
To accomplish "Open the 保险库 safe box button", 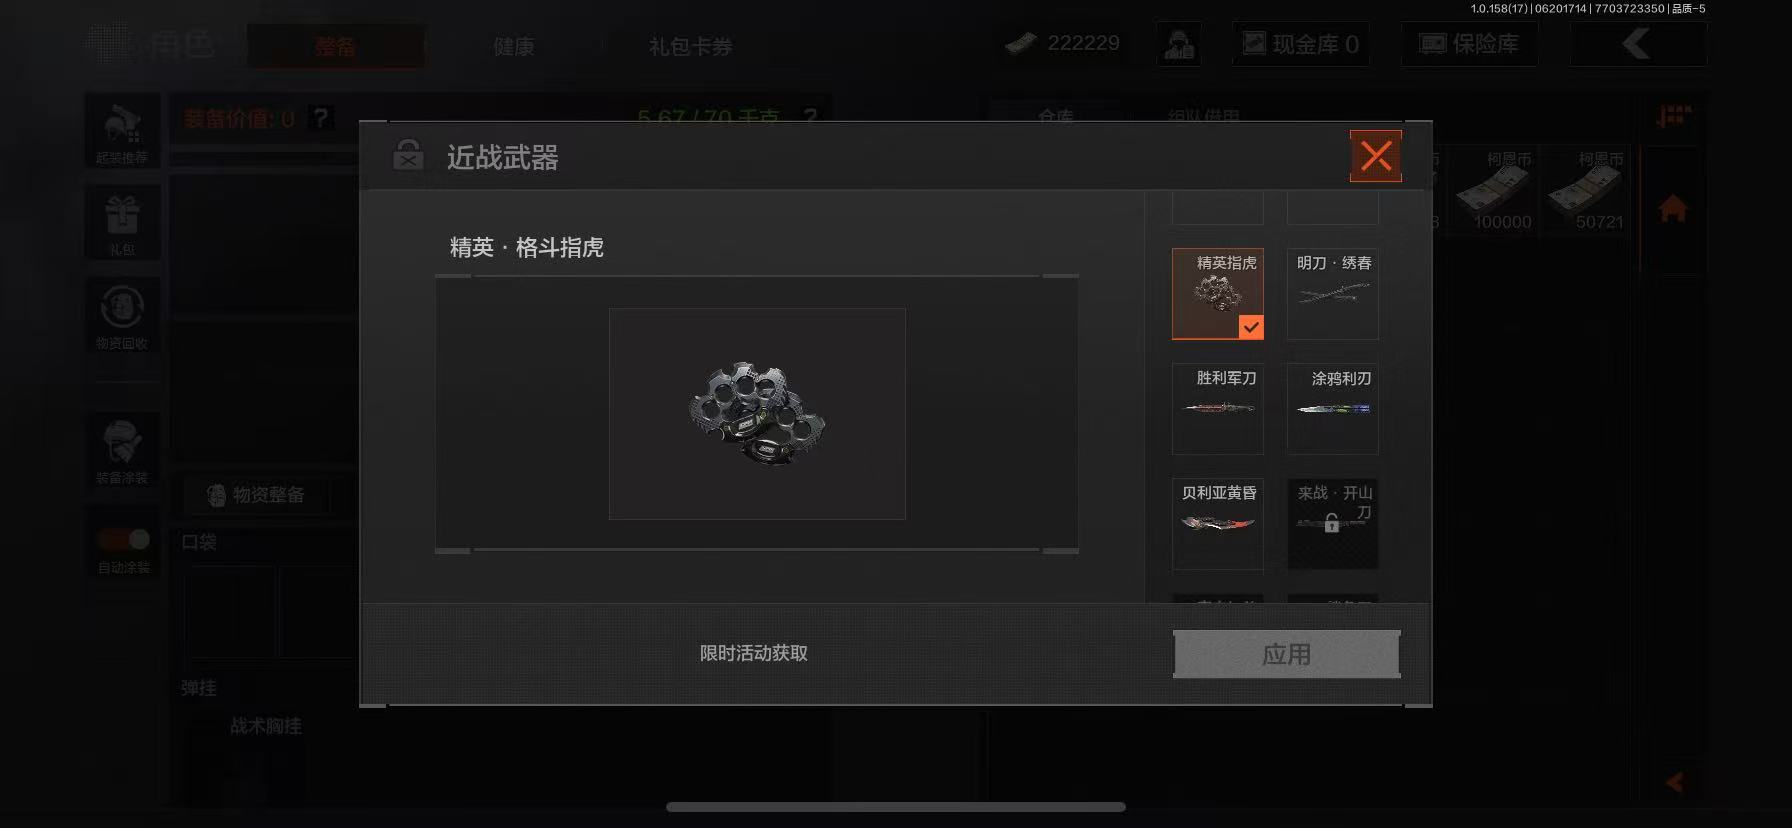I will click(x=1469, y=44).
